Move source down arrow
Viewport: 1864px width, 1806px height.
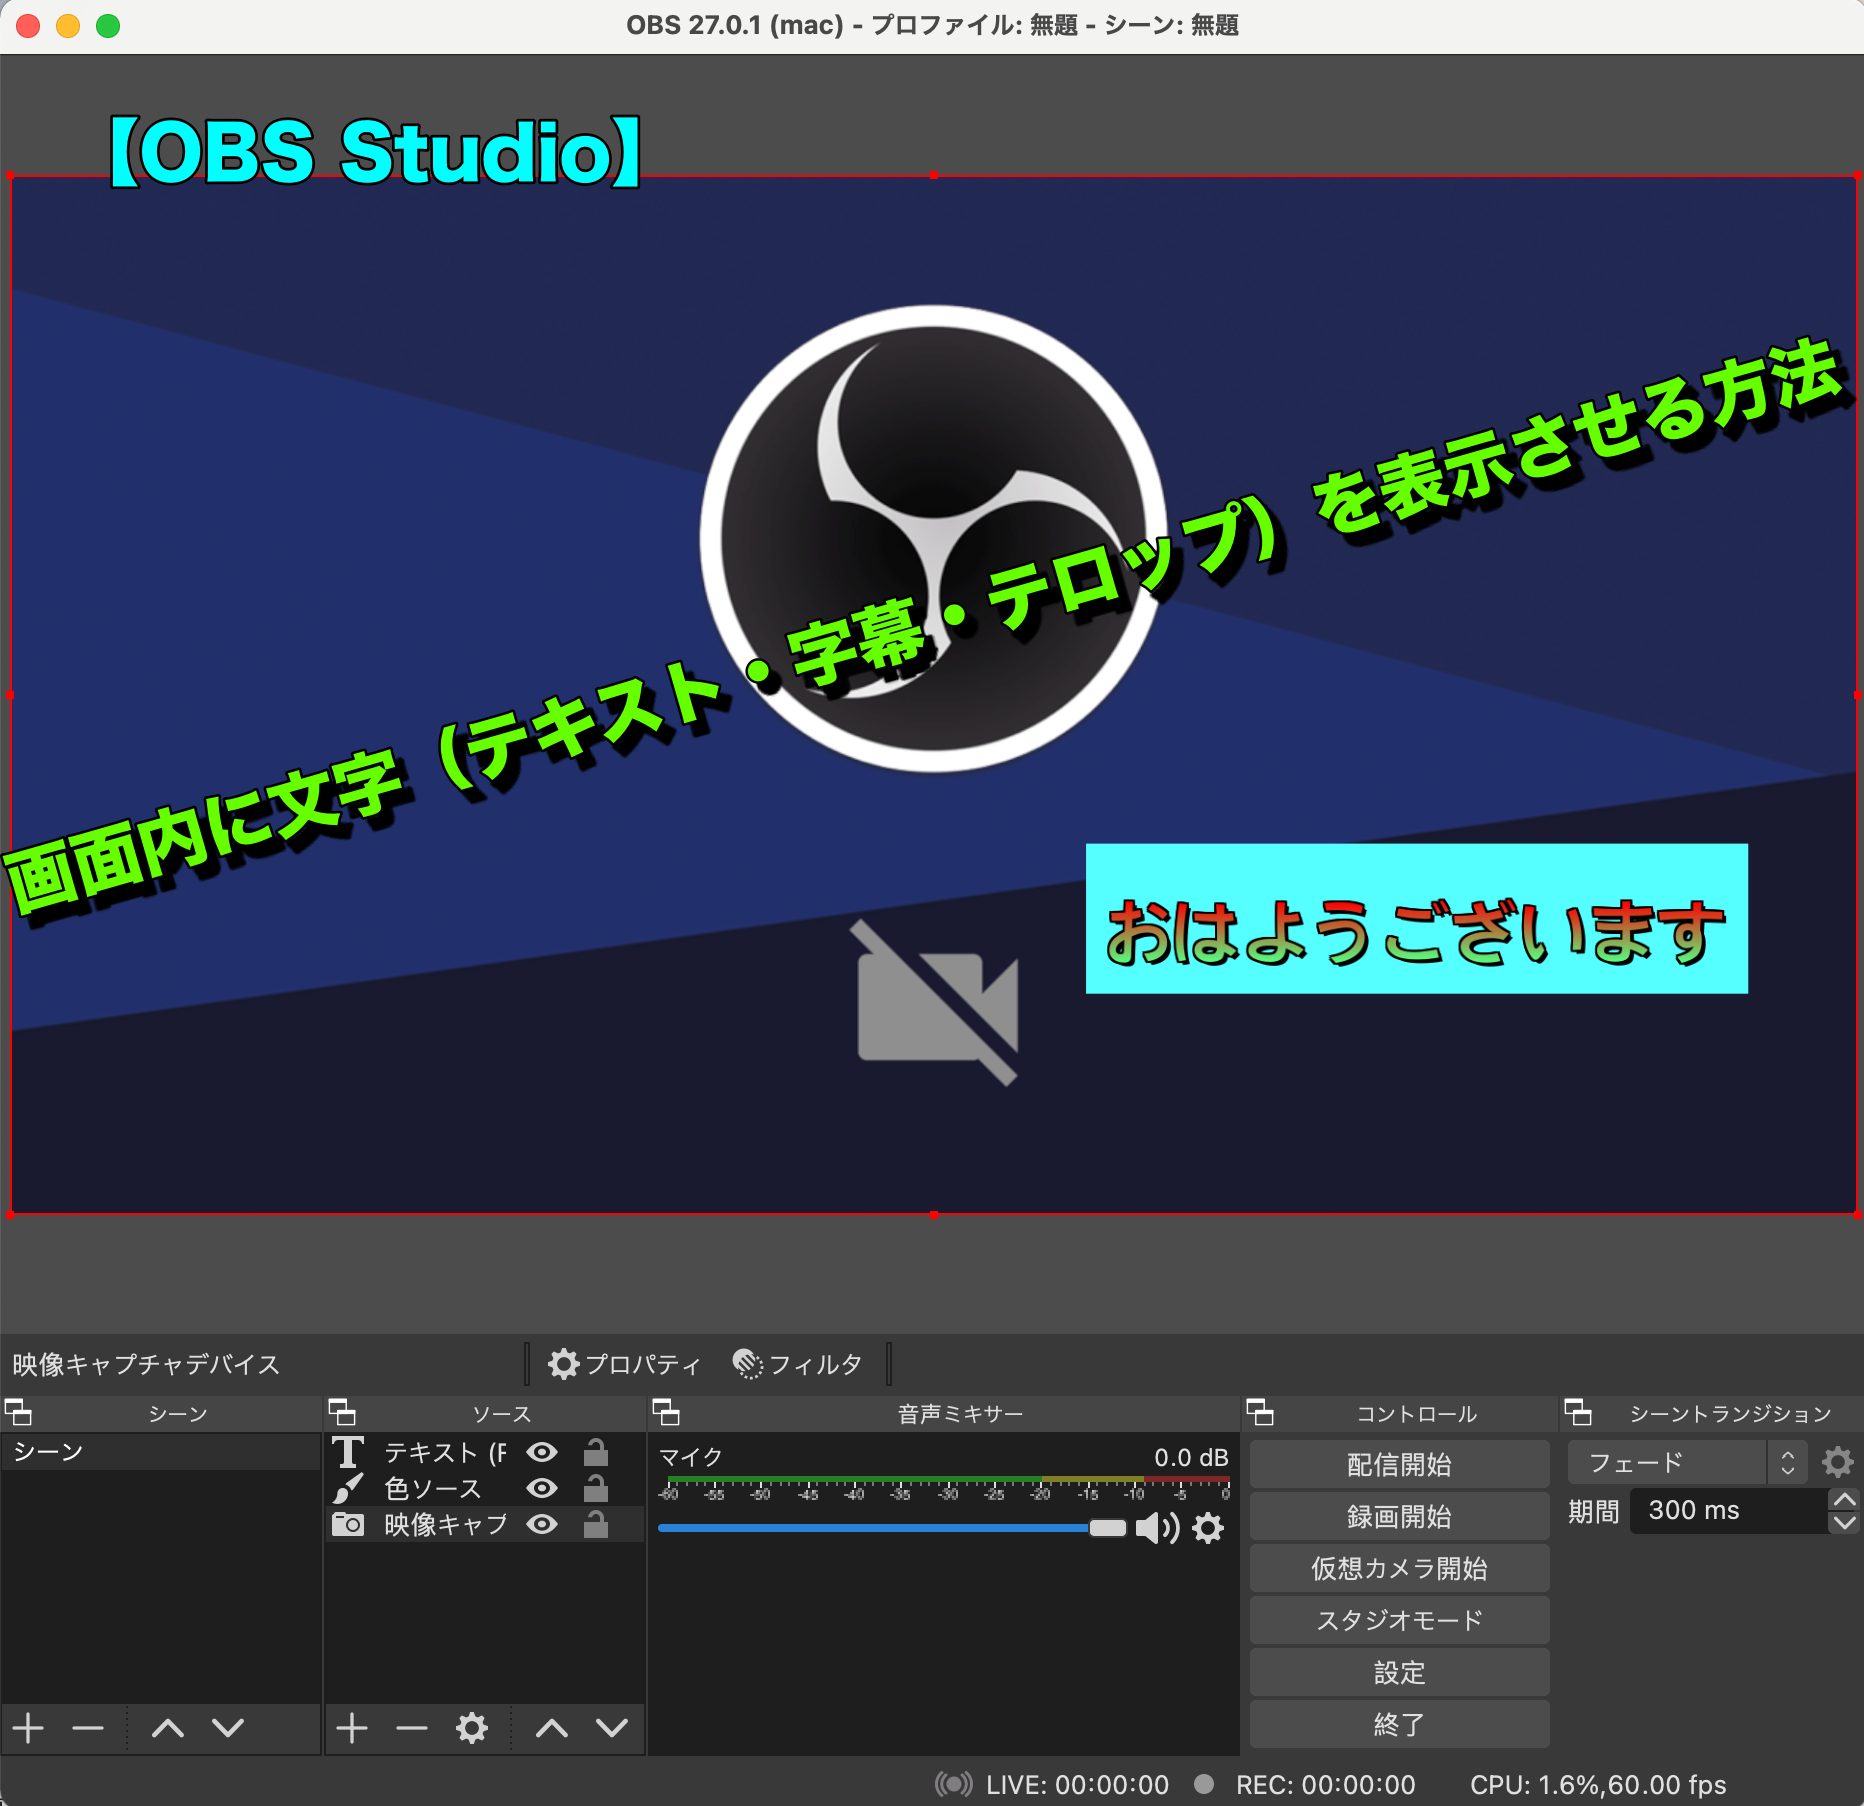tap(612, 1728)
